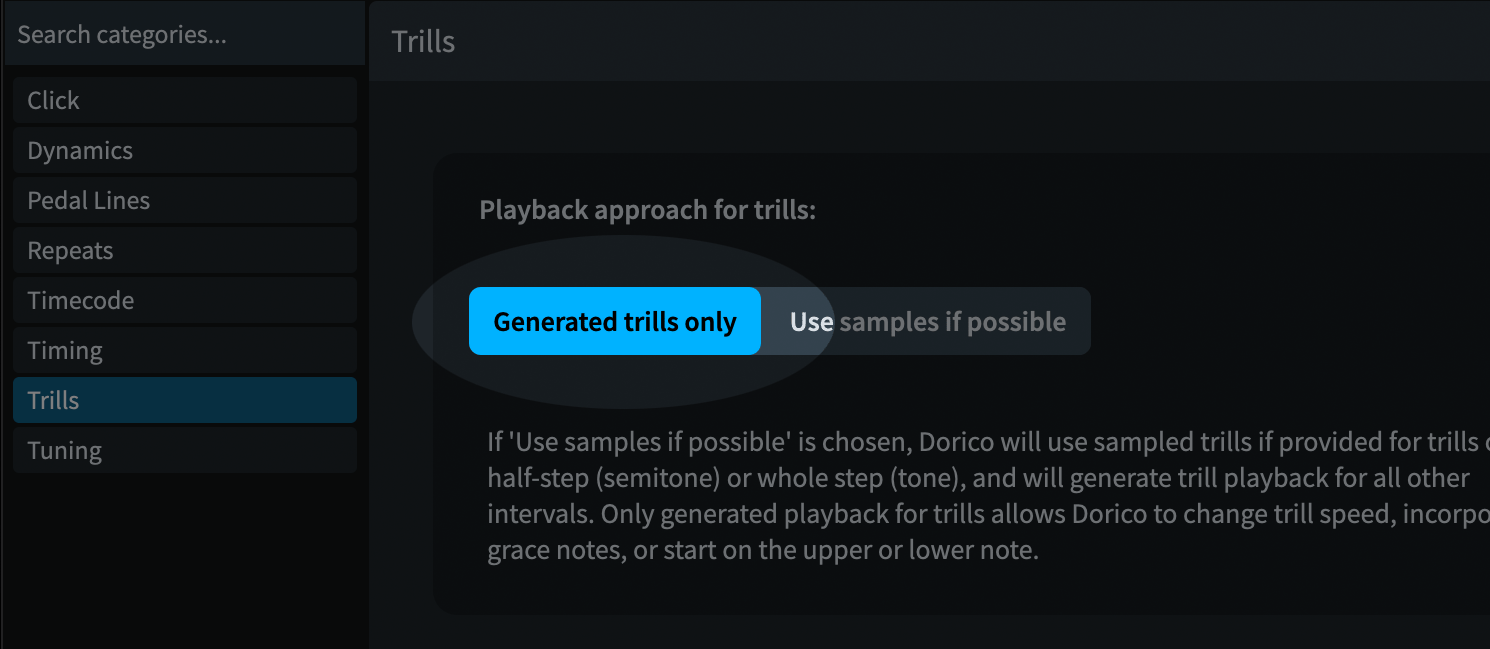This screenshot has width=1490, height=649.
Task: Select the Dynamics category
Action: pos(184,150)
